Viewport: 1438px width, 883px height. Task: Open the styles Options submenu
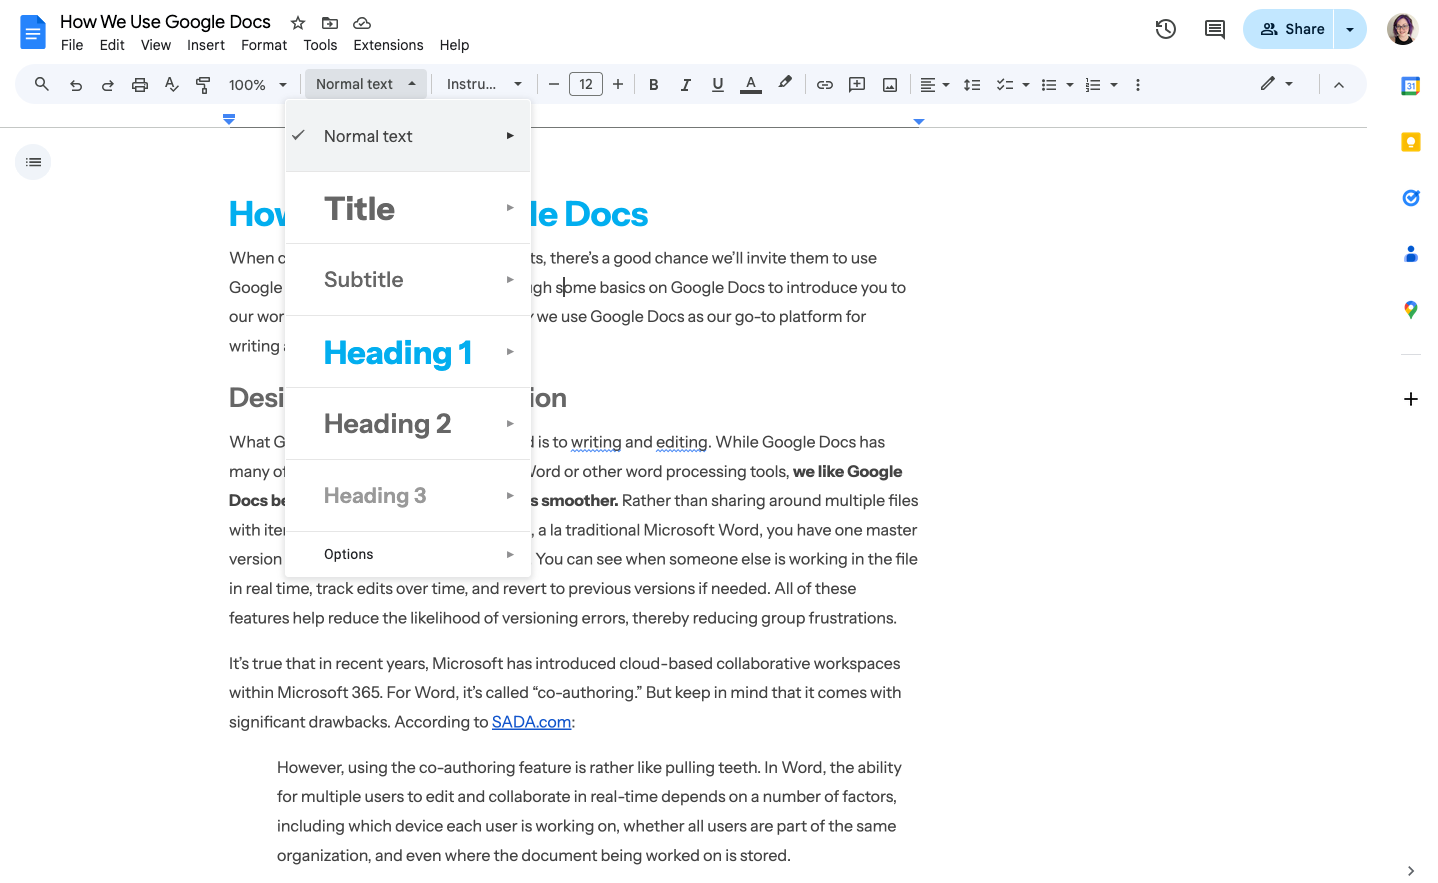408,554
